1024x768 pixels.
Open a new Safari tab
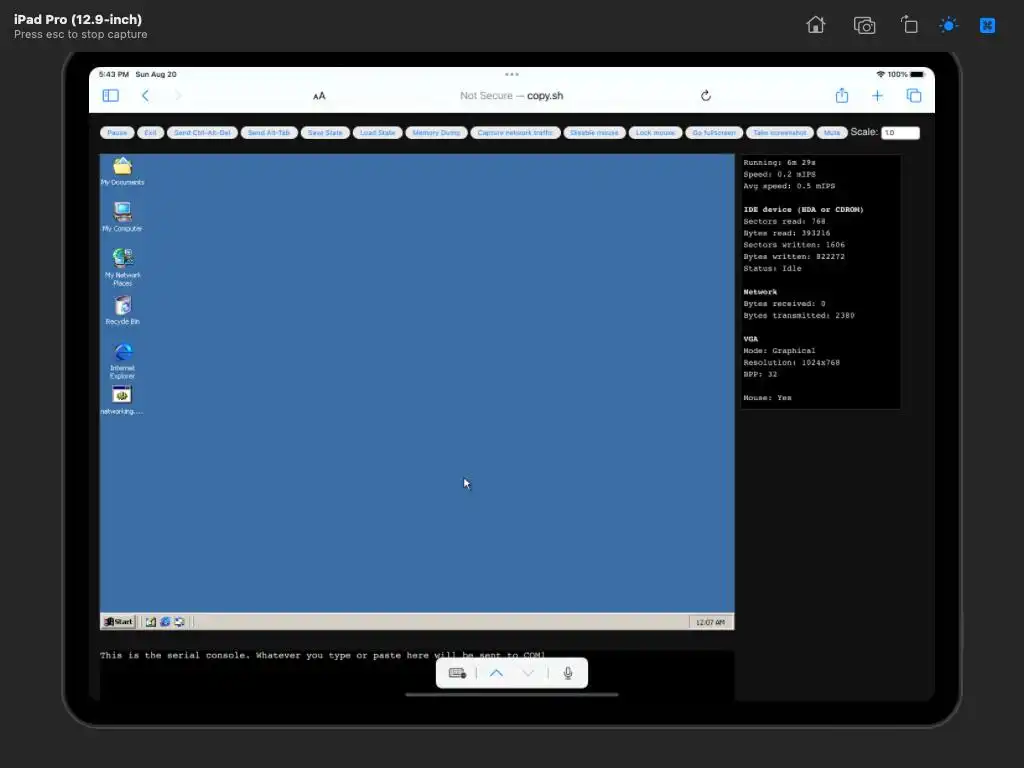coord(877,96)
